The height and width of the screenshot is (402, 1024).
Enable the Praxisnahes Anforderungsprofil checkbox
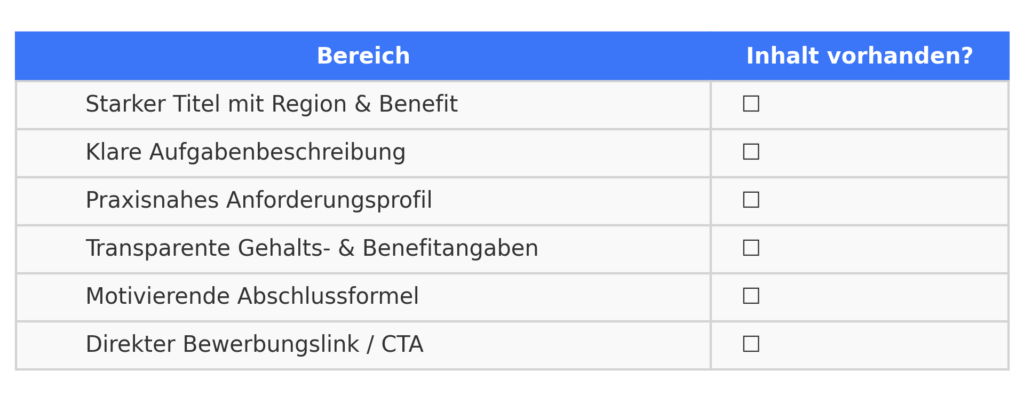pos(751,200)
